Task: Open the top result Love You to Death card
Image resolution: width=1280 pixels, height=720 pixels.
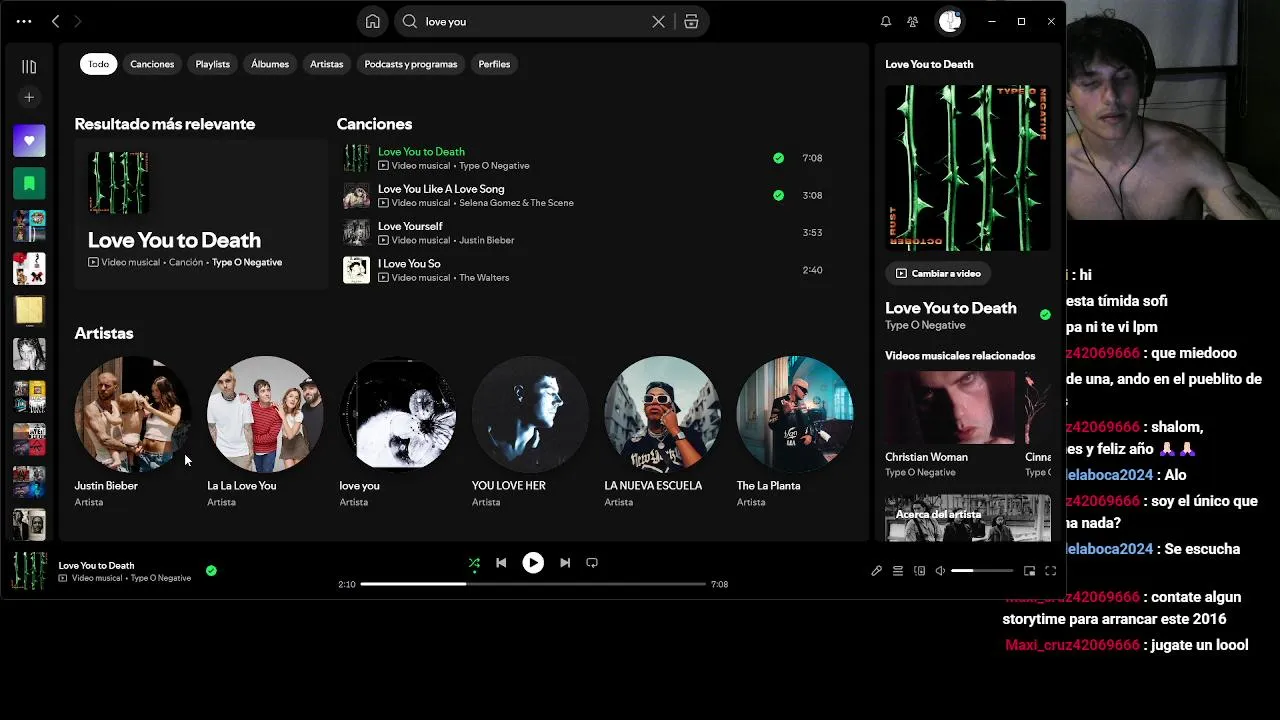Action: point(200,214)
